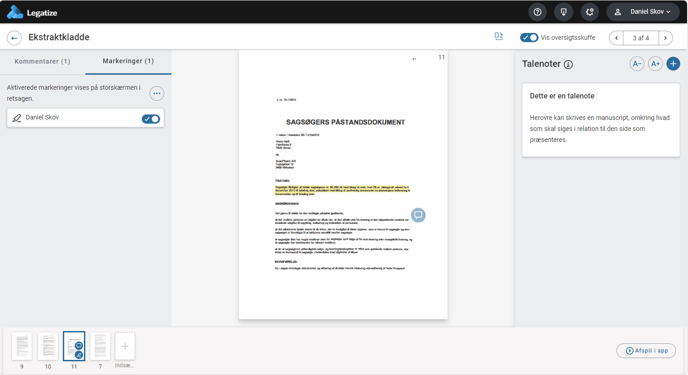Viewport: 688px width, 375px height.
Task: Click the Legatize logo
Action: (32, 12)
